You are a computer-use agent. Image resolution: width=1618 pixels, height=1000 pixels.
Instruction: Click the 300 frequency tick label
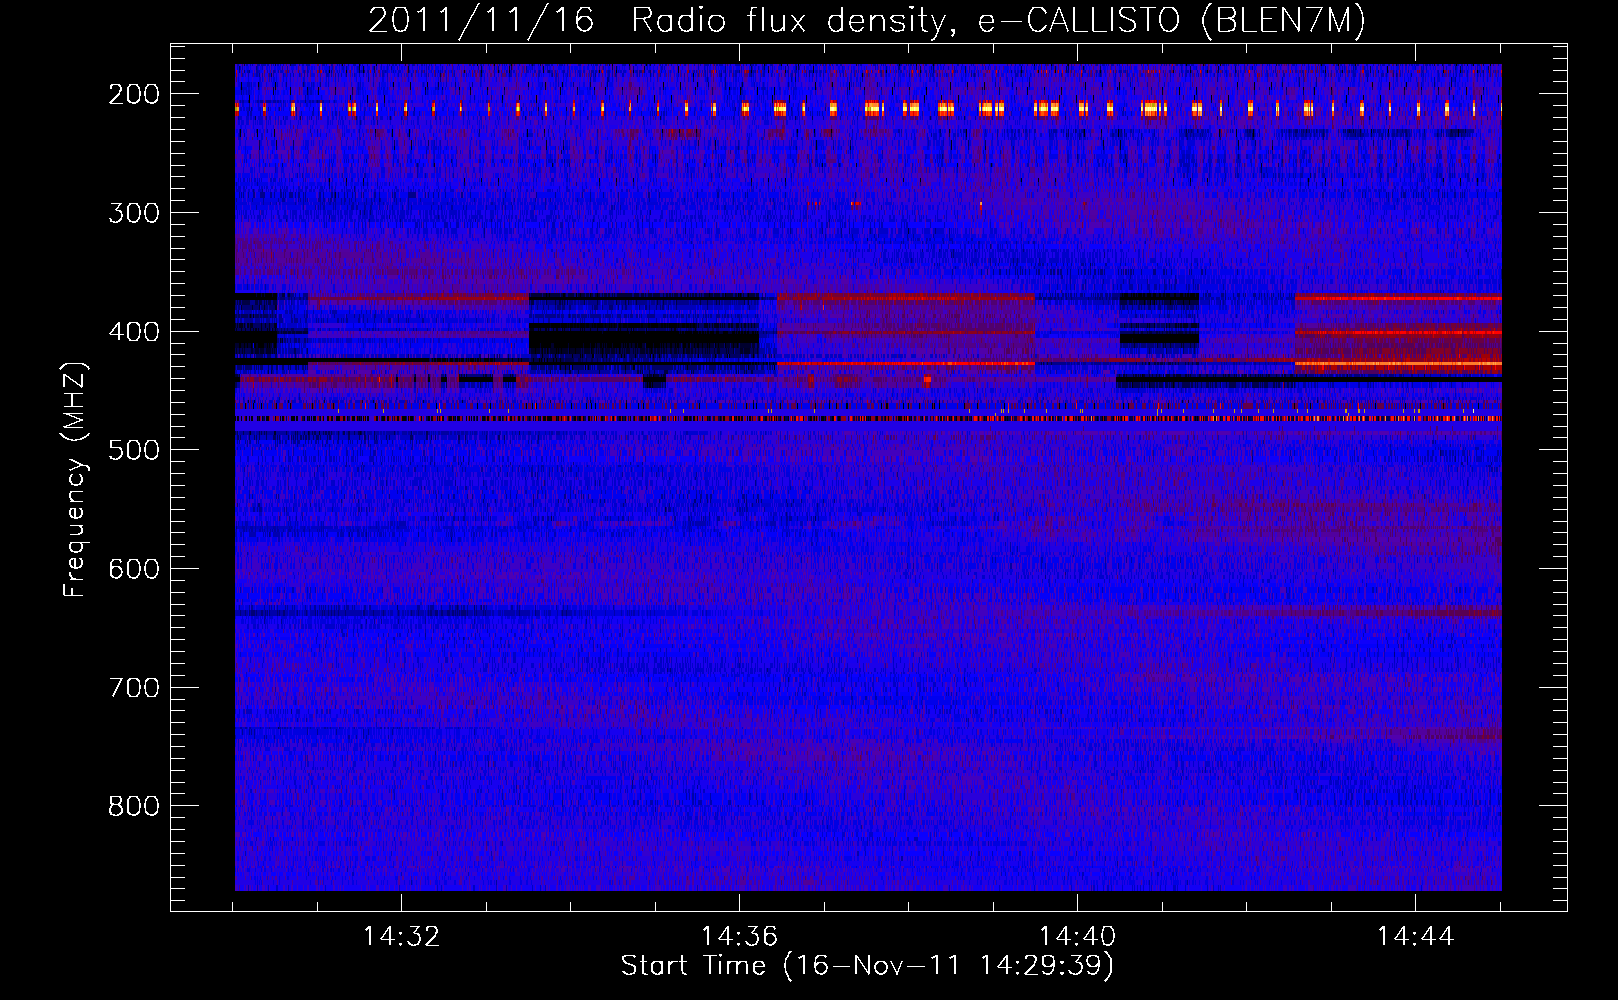[134, 213]
